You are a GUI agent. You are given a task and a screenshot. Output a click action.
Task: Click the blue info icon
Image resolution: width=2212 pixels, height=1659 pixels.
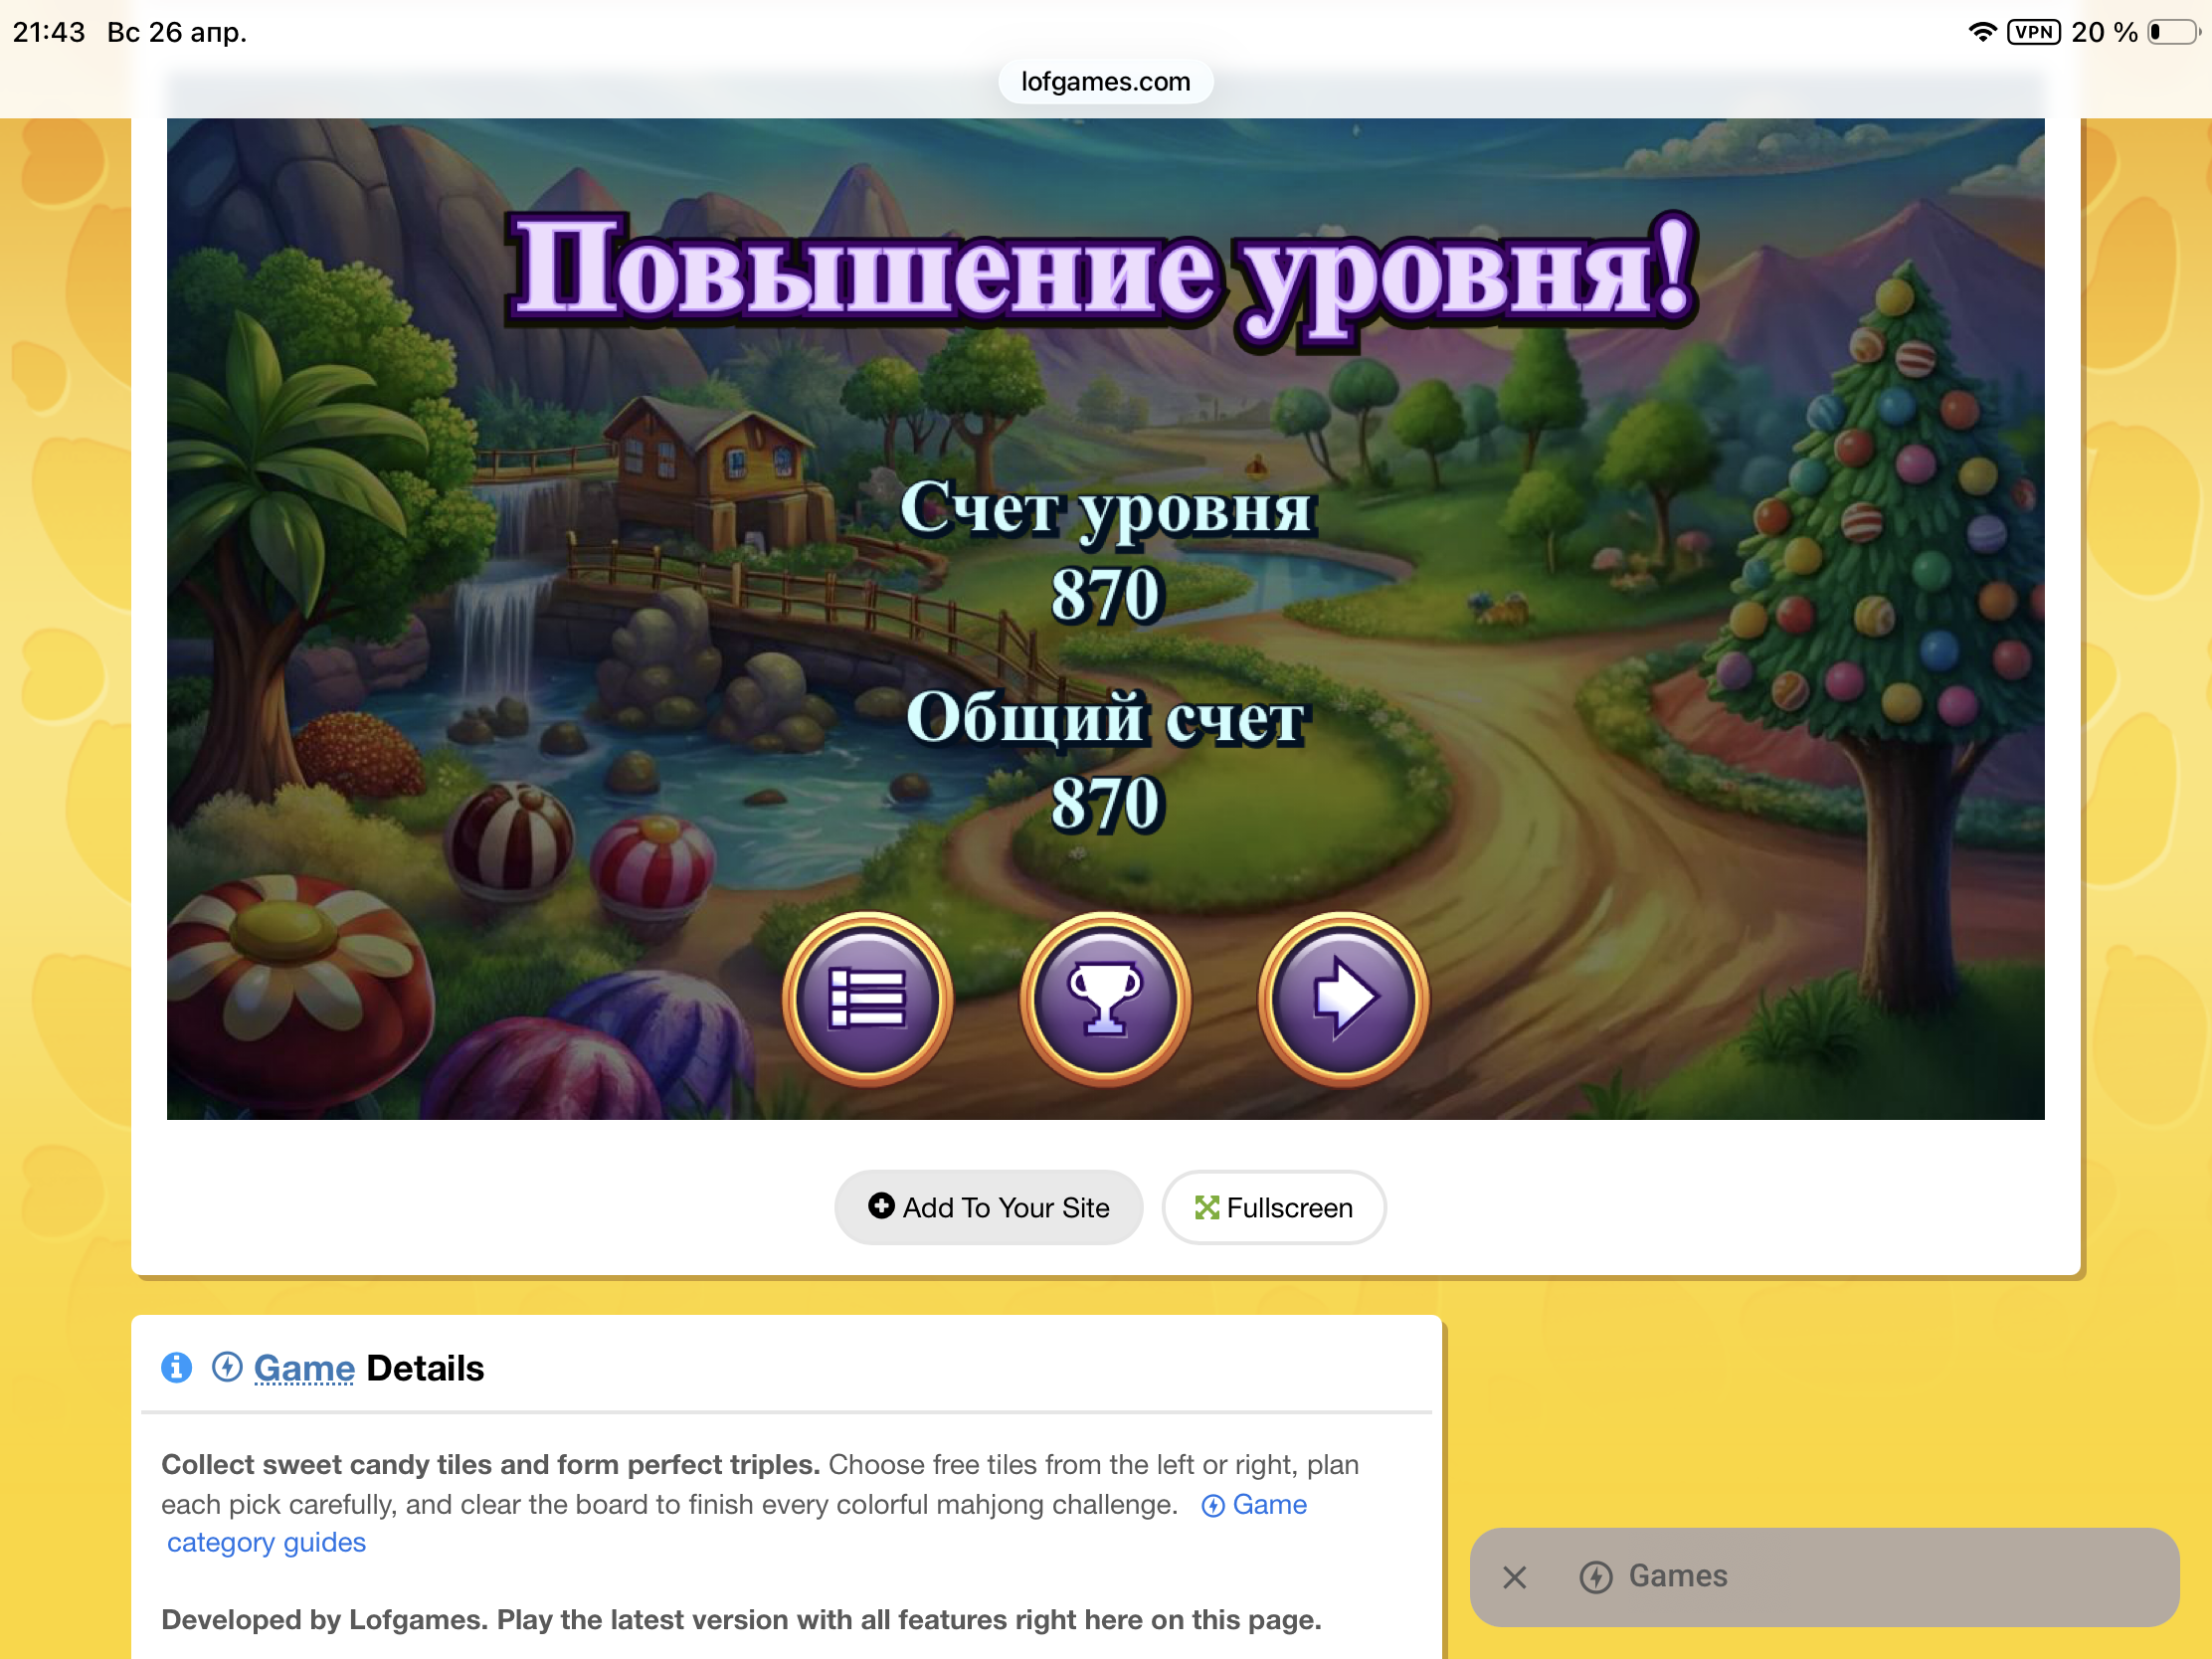point(177,1367)
